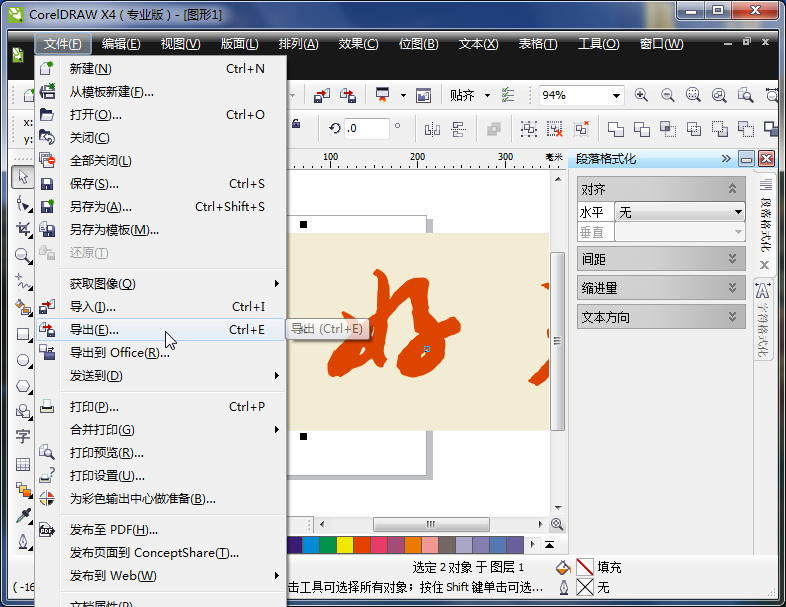Click the zoom in magnifier icon
Screen dimensions: 786x607
pos(641,95)
